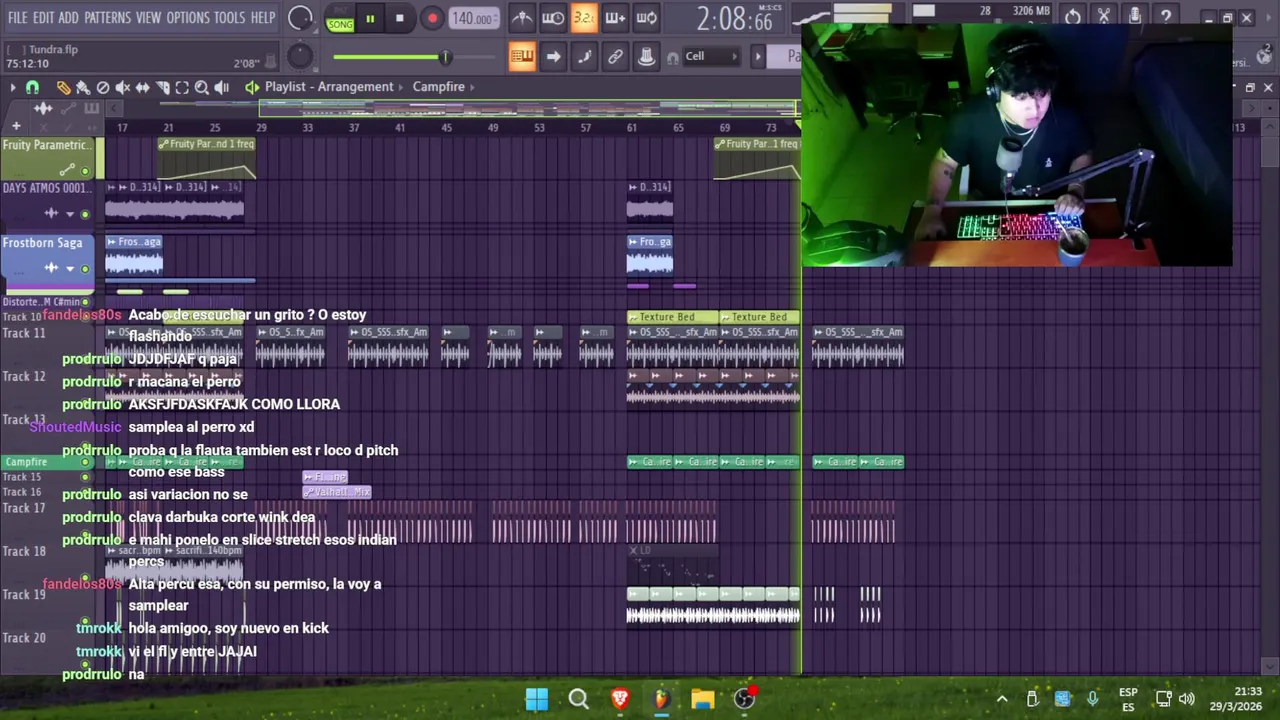The image size is (1280, 720).
Task: Open the DAY5 ATMOS track dropdown arrow
Action: [69, 214]
